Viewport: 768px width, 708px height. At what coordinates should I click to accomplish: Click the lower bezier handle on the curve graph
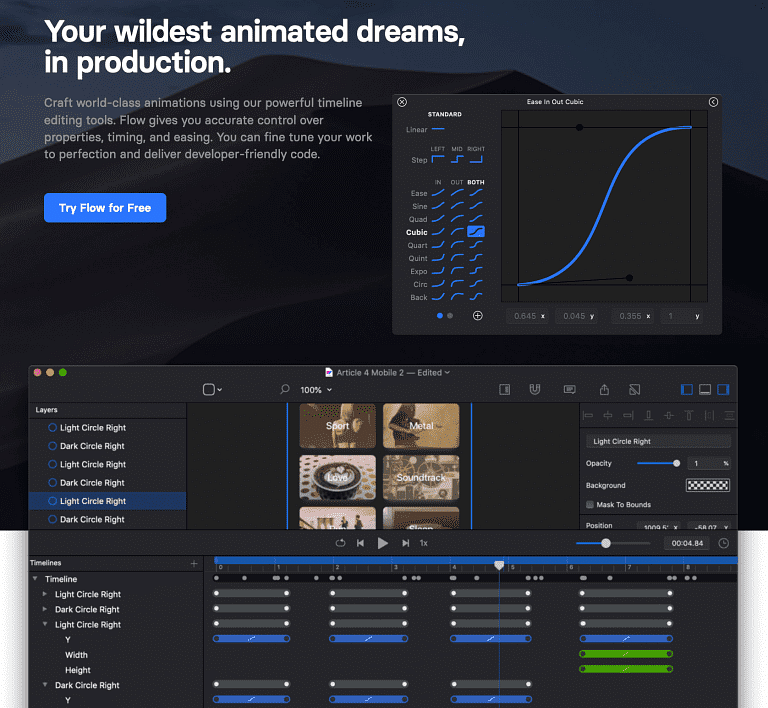(x=629, y=278)
